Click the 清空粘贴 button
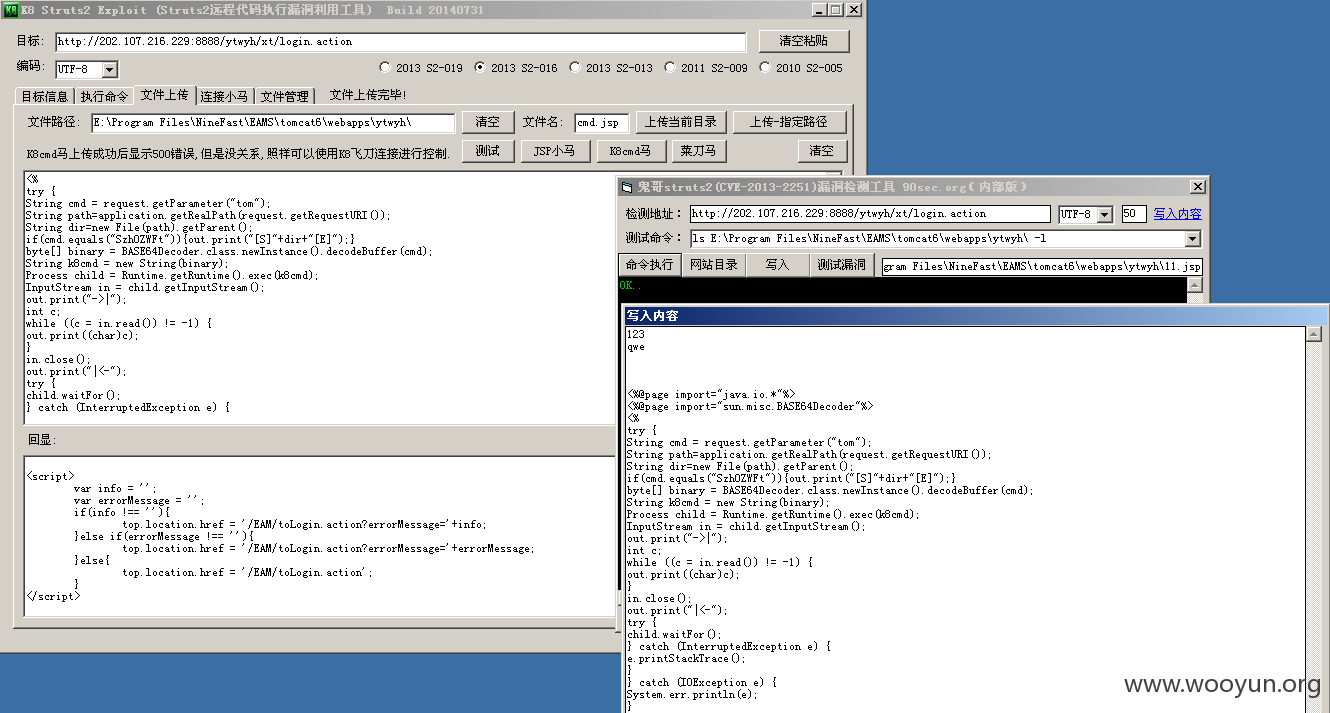1330x713 pixels. click(804, 41)
